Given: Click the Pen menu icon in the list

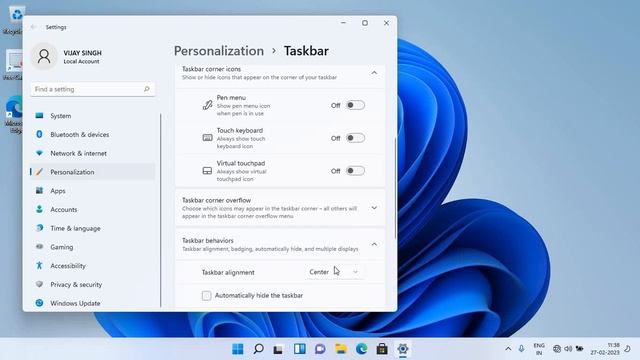Looking at the screenshot, I should 207,105.
